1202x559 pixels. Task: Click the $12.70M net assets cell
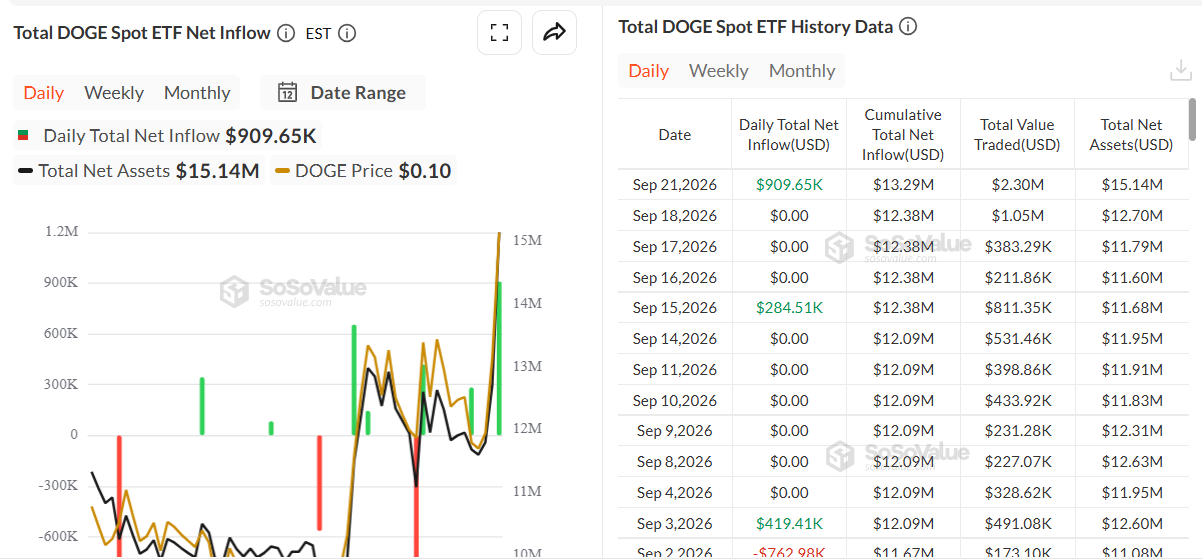[1131, 216]
